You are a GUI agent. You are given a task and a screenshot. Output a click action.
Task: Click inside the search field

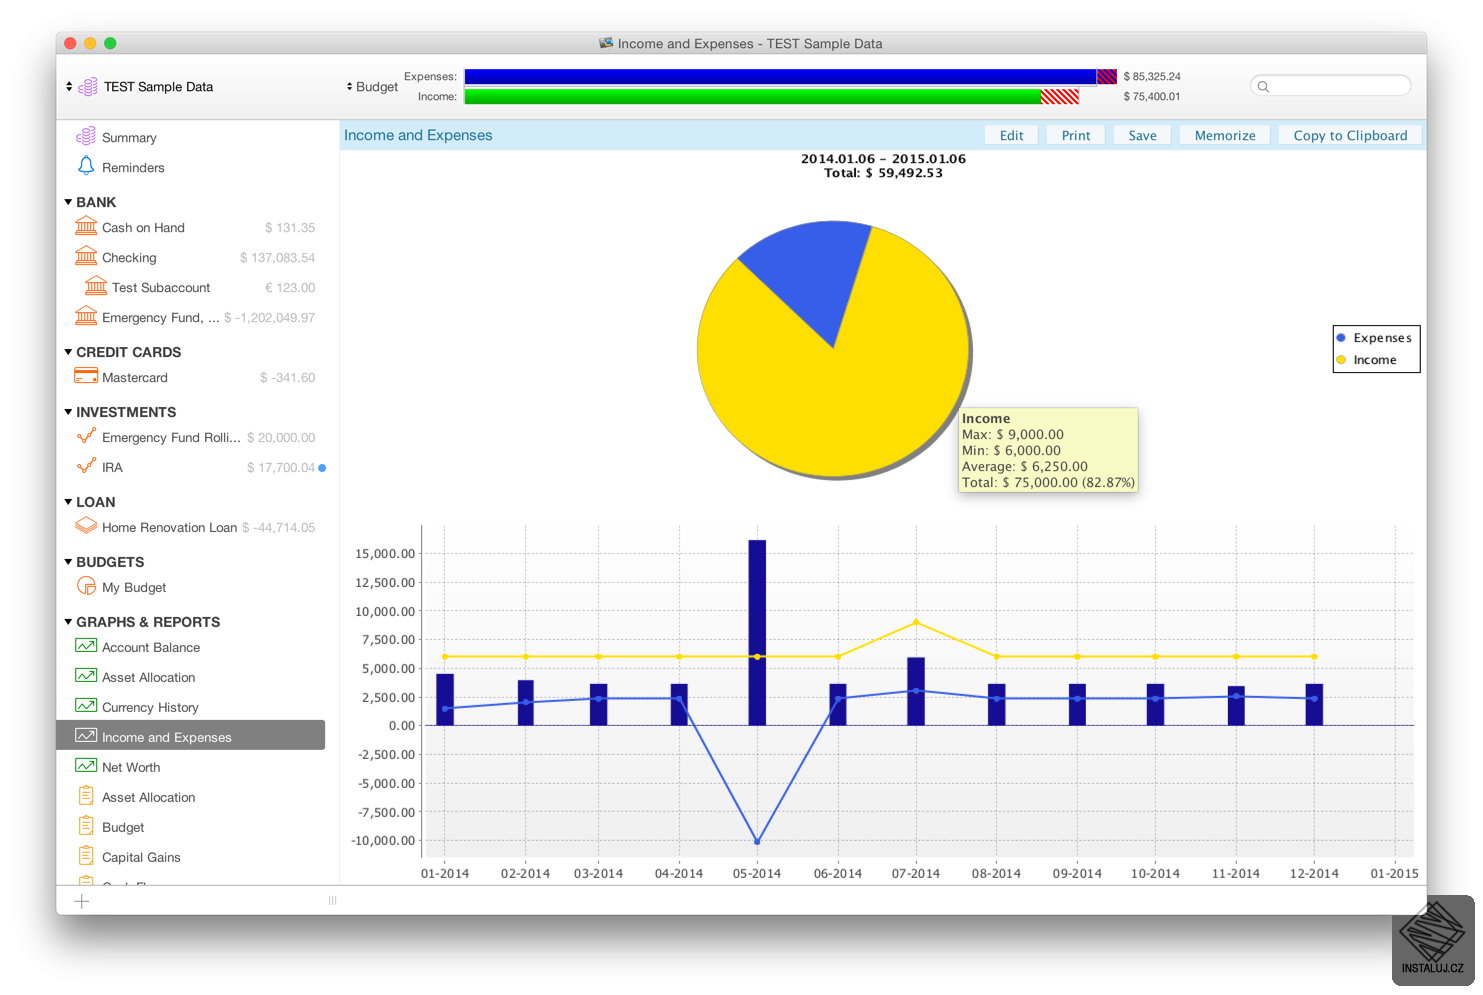coord(1330,87)
